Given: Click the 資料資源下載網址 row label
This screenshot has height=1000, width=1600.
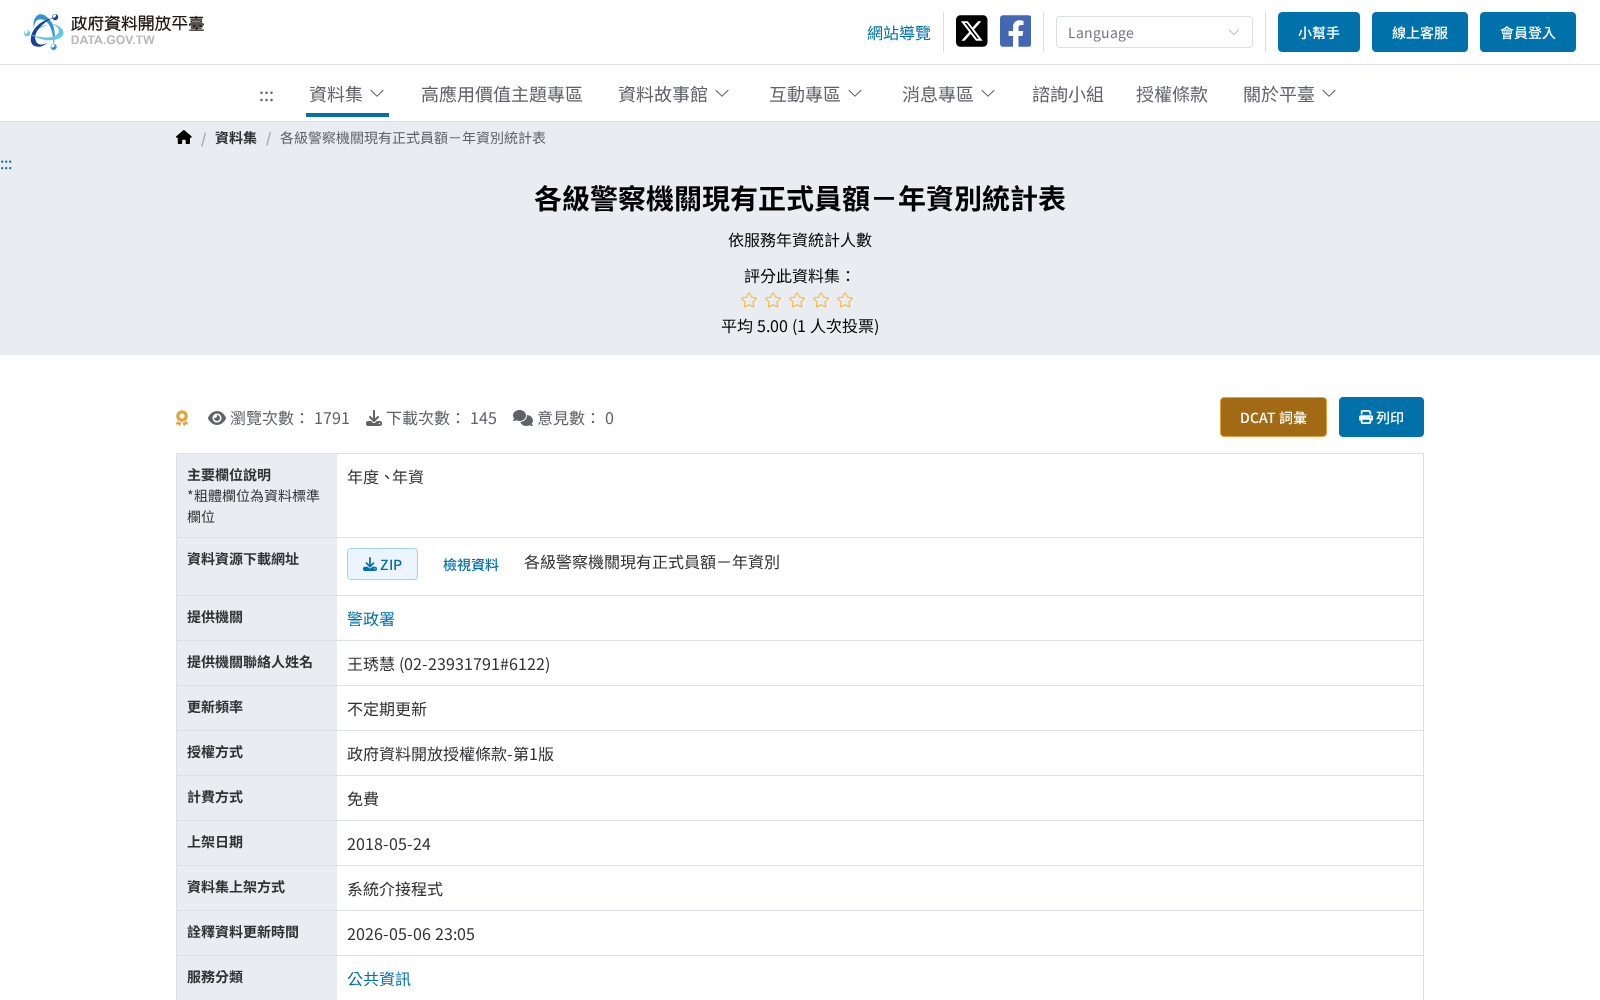Looking at the screenshot, I should click(243, 559).
